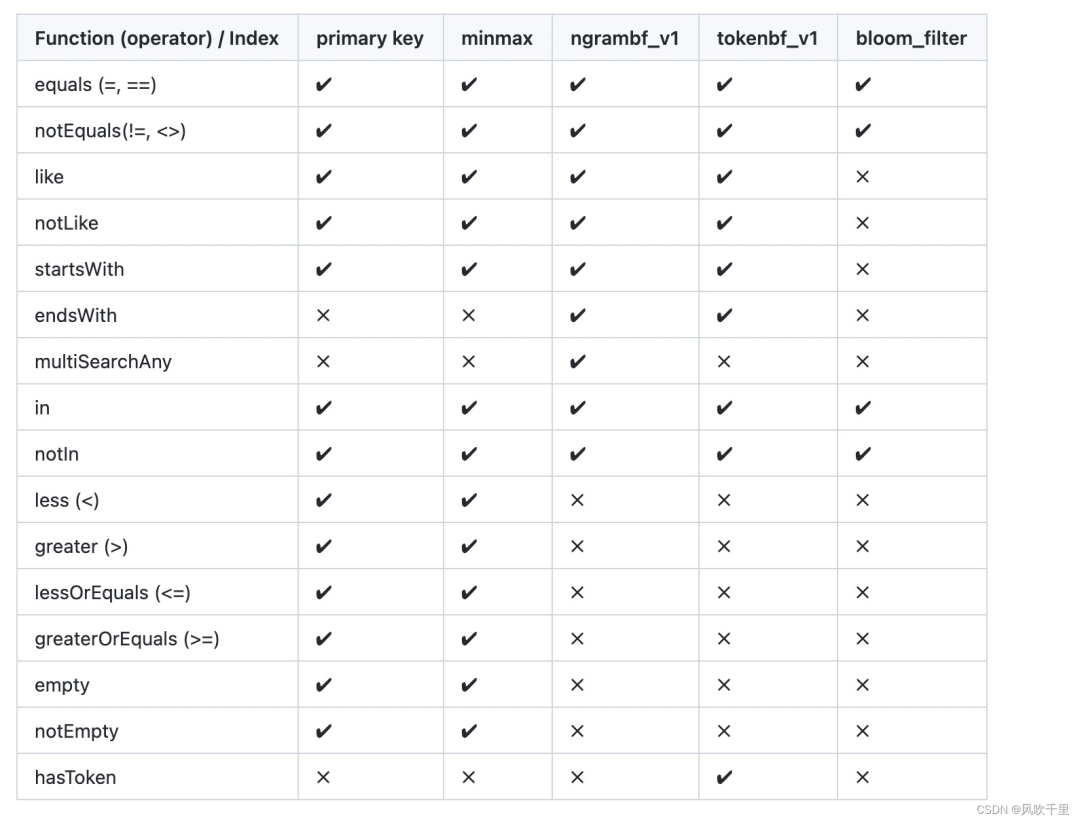
Task: Click the cross for hasToken under minmax
Action: 468,777
